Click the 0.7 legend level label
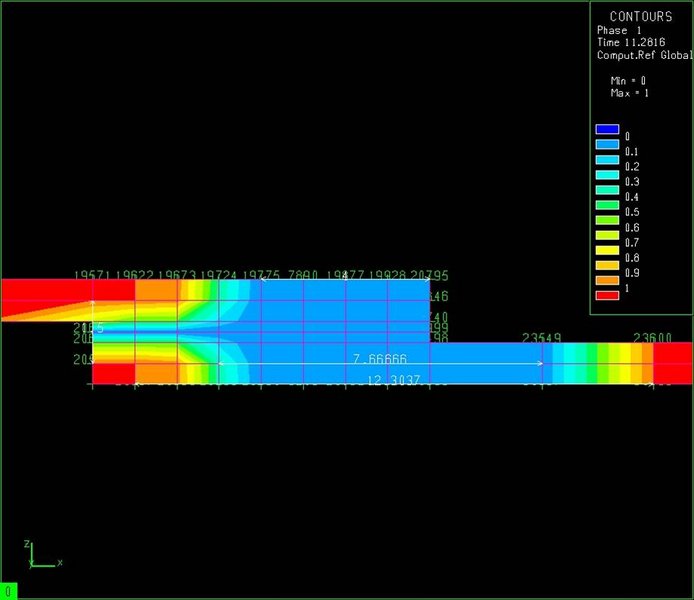This screenshot has height=600, width=694. pos(632,242)
